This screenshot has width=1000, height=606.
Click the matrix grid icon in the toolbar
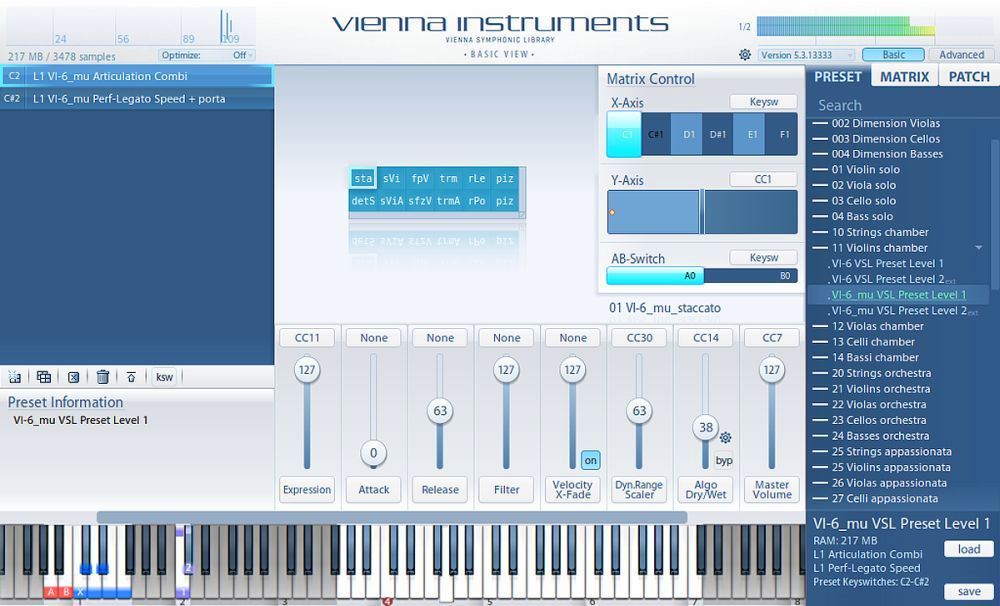point(43,377)
